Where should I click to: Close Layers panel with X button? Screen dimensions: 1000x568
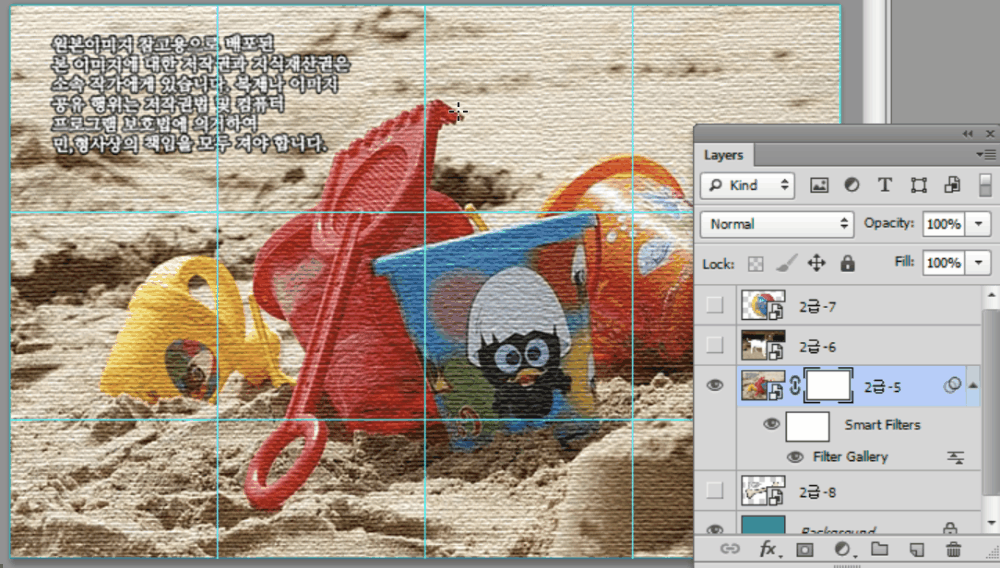pos(990,133)
